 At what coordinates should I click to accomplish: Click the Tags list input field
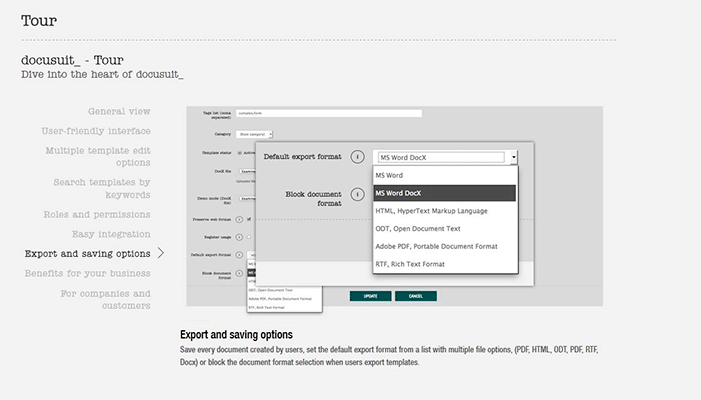point(329,114)
